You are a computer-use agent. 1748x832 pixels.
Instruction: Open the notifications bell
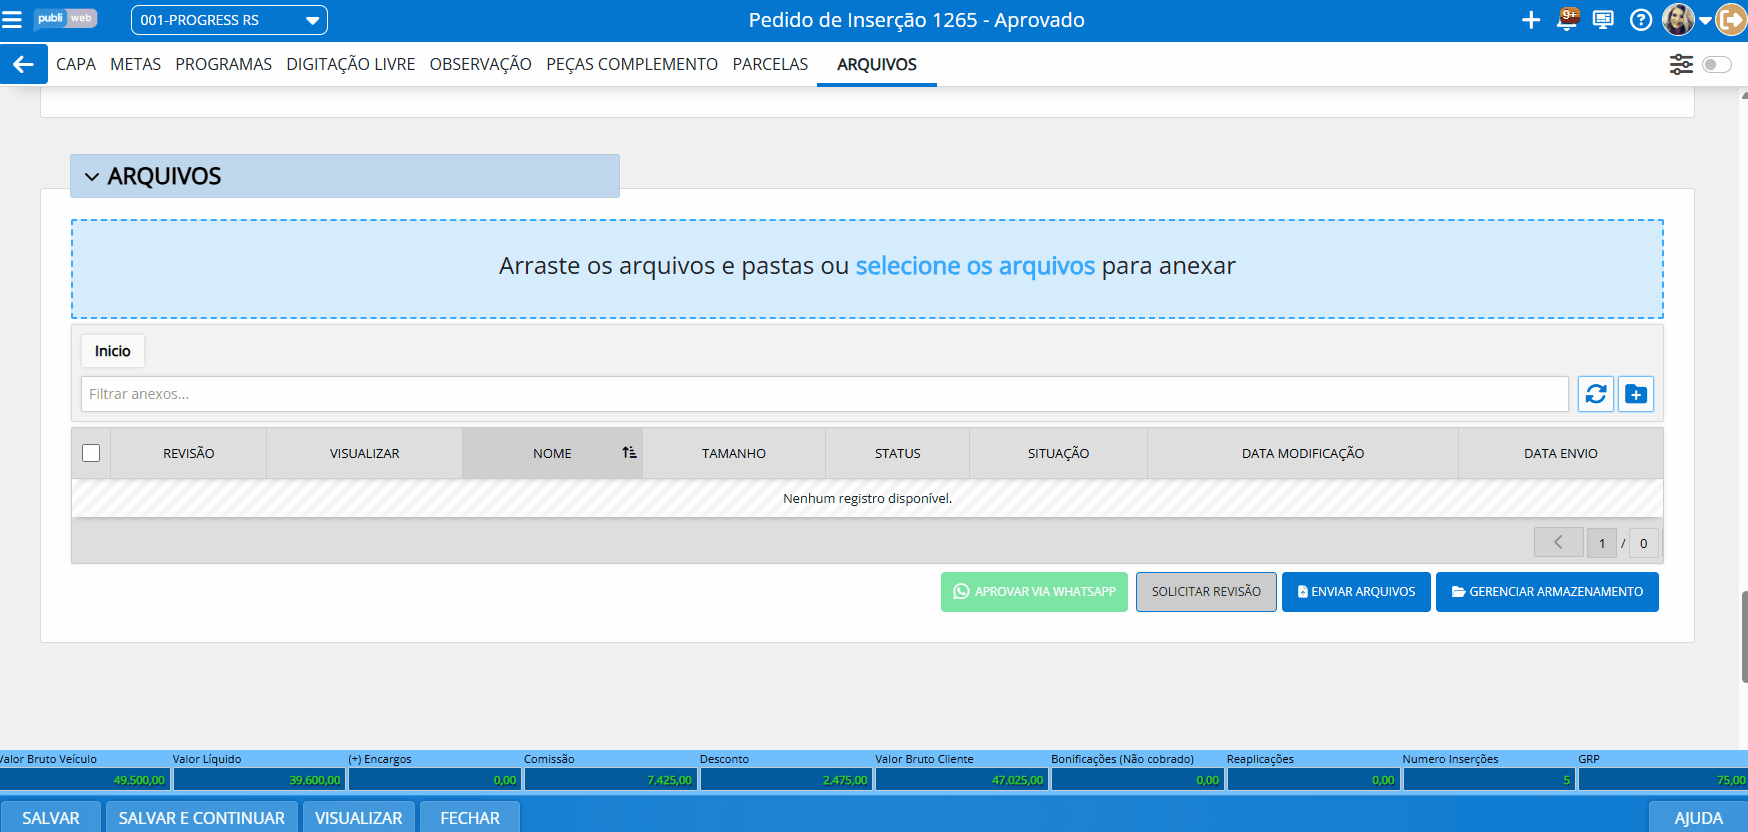[1567, 20]
